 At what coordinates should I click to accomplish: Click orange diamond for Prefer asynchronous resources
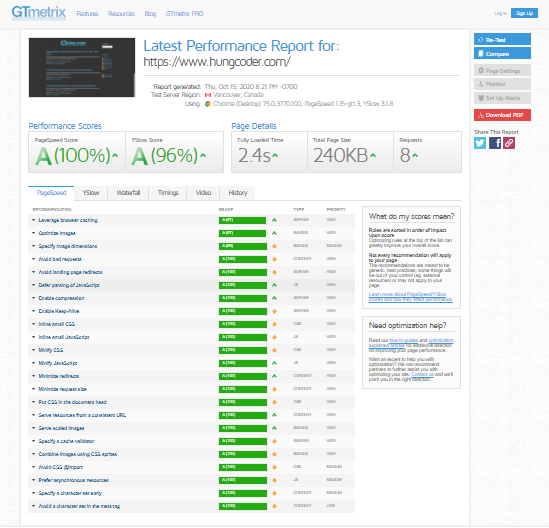click(x=274, y=480)
